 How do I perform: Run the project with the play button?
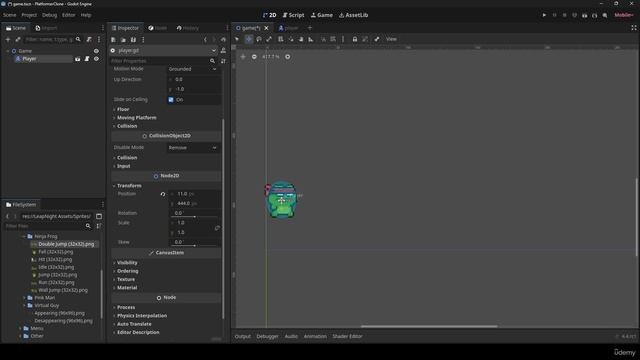[x=544, y=15]
